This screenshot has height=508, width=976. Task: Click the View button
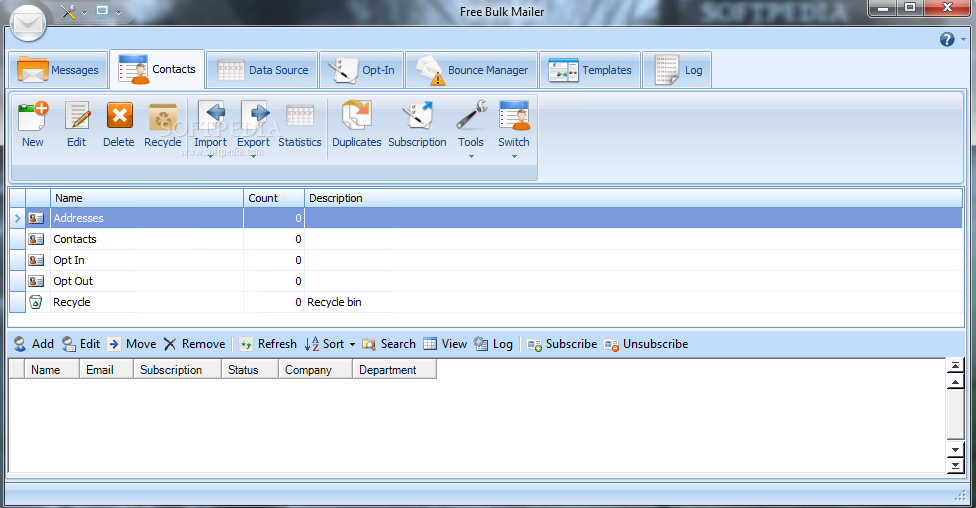445,344
